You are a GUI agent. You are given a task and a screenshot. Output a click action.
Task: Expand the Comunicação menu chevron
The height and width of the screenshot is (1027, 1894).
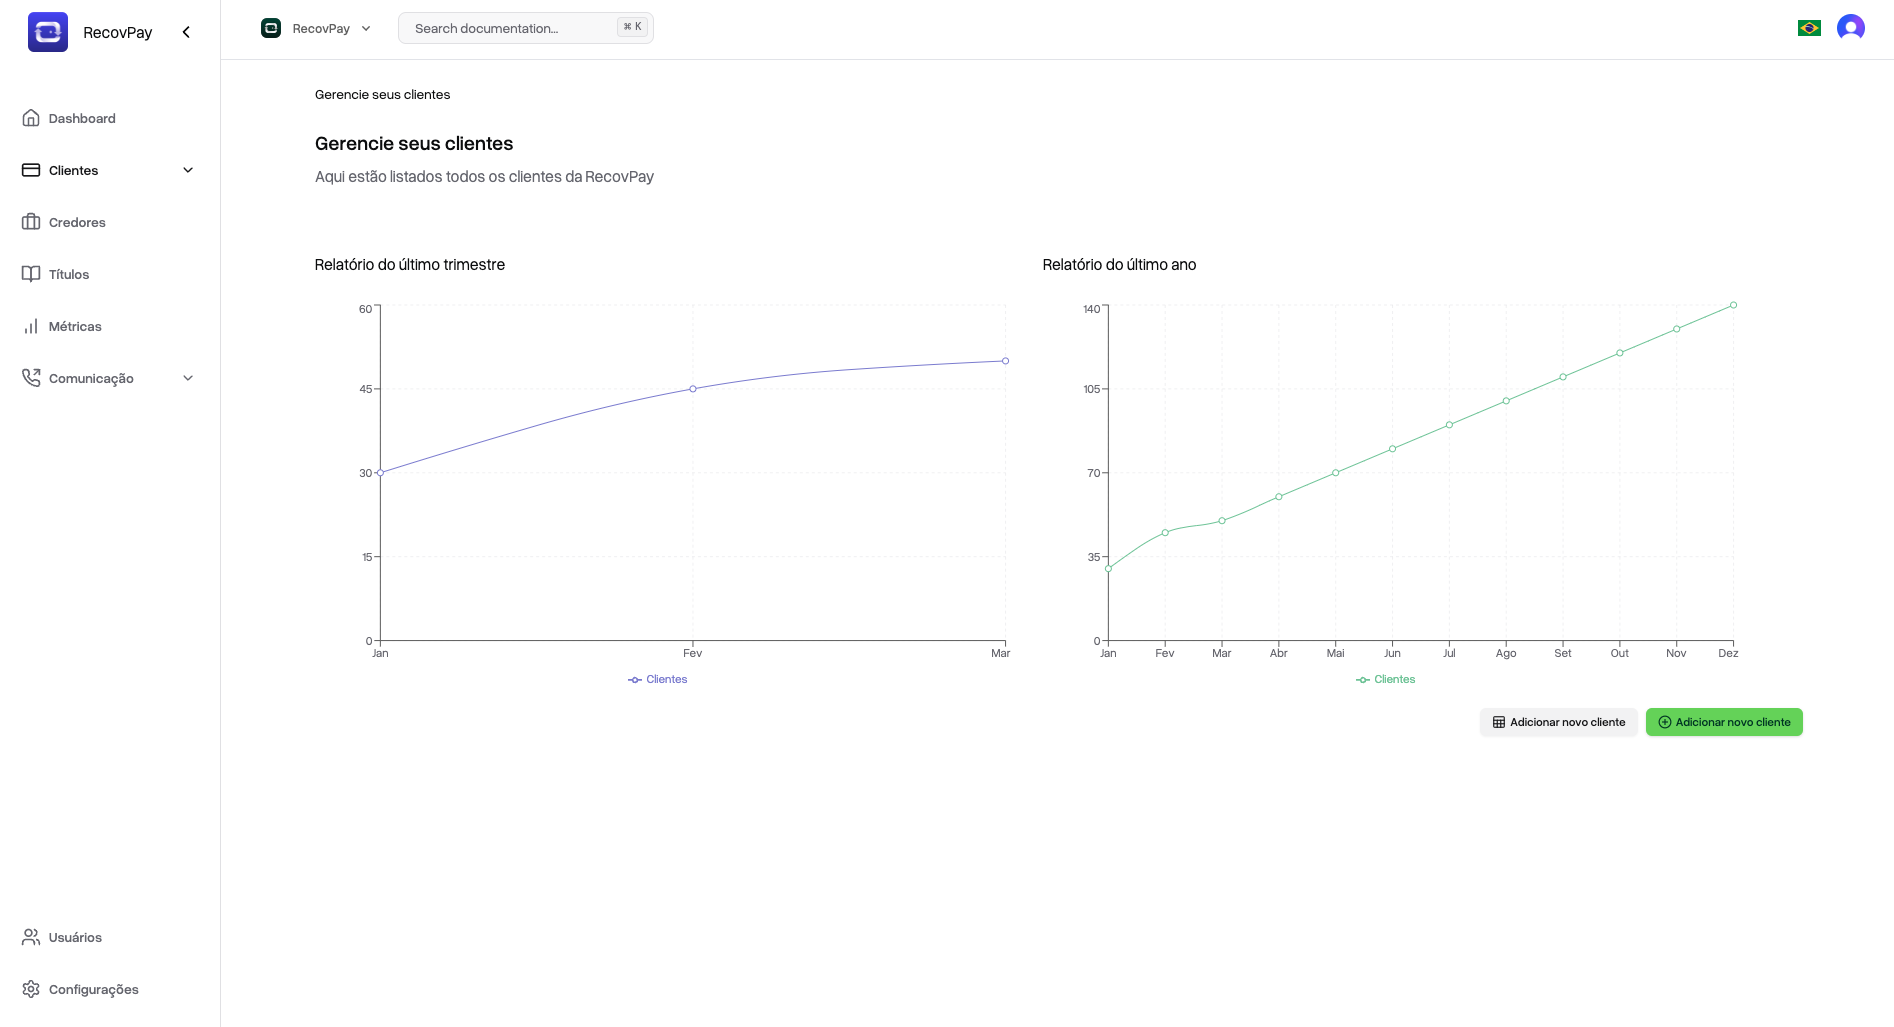[x=188, y=378]
